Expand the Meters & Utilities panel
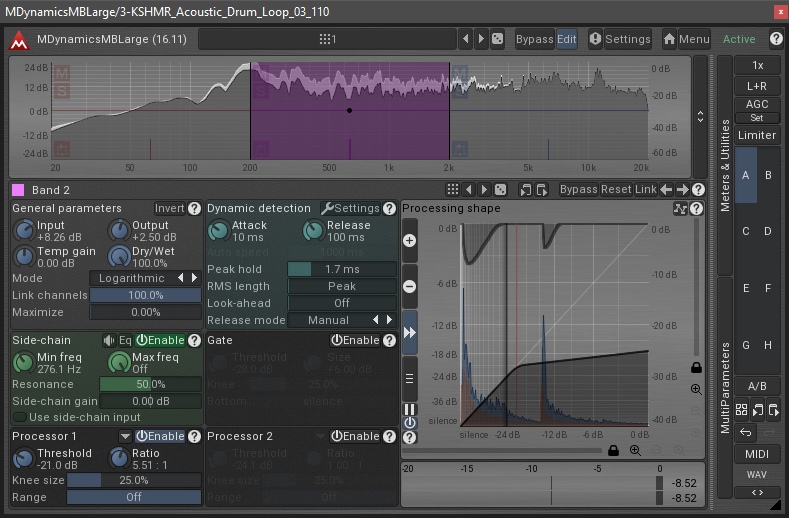 coord(725,165)
